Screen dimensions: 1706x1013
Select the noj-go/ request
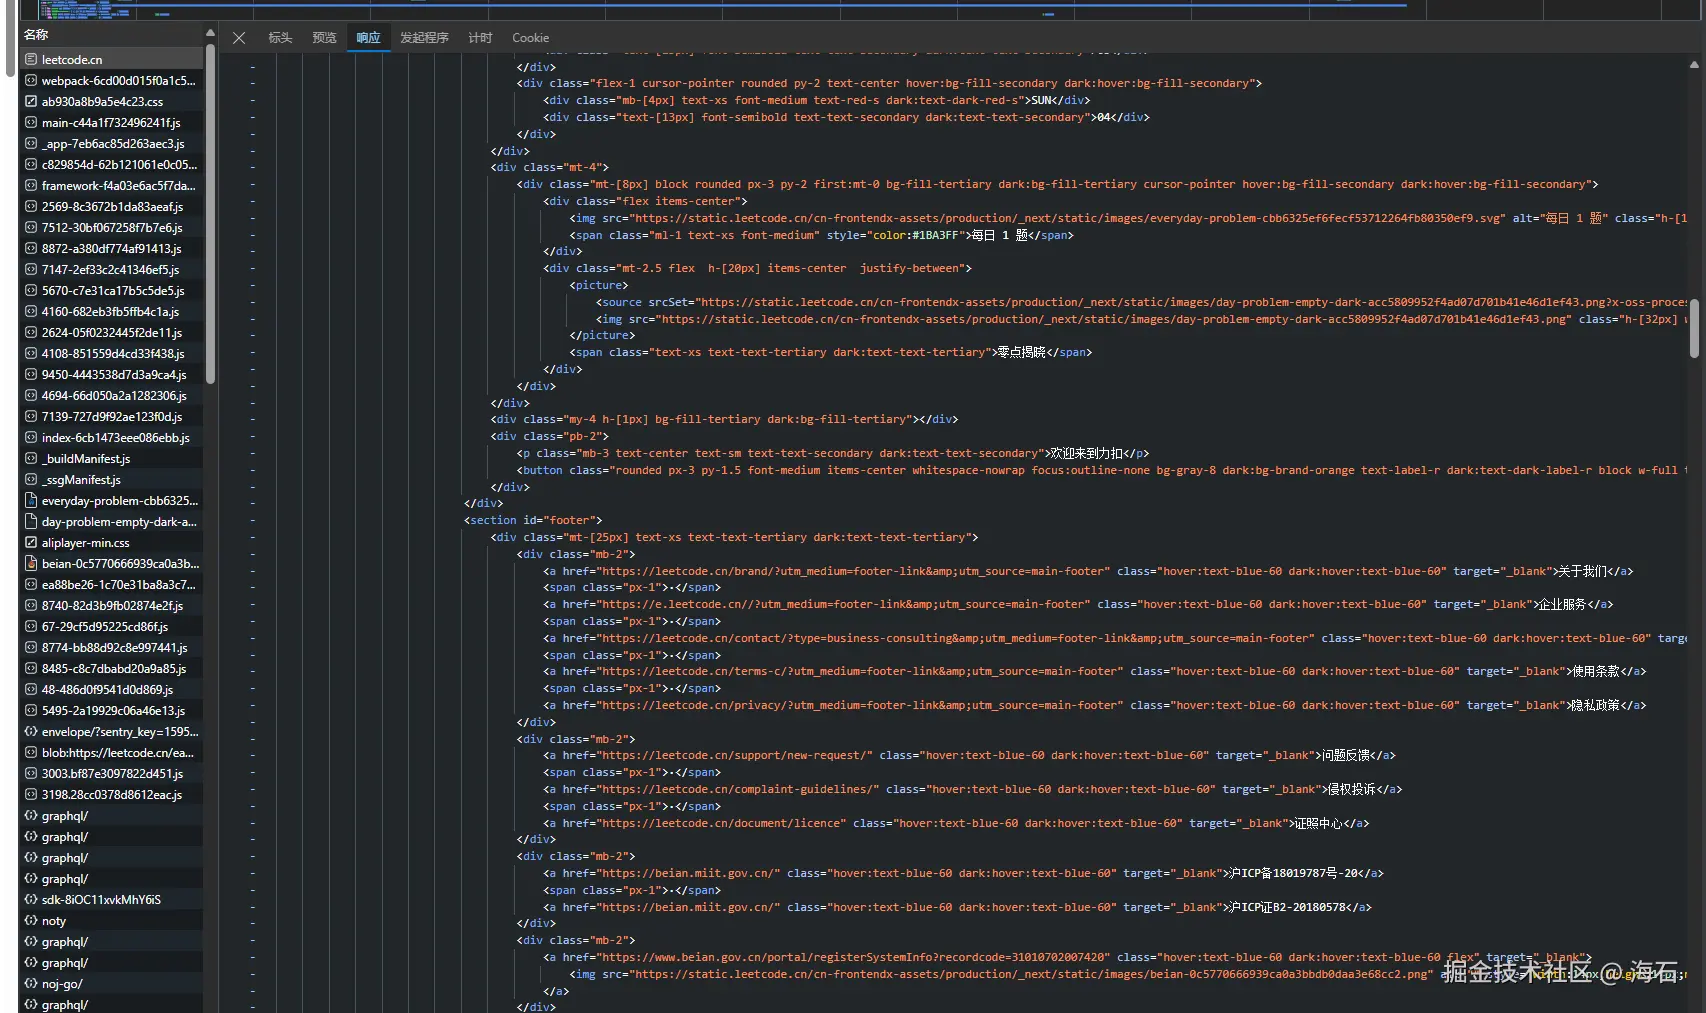[112, 984]
